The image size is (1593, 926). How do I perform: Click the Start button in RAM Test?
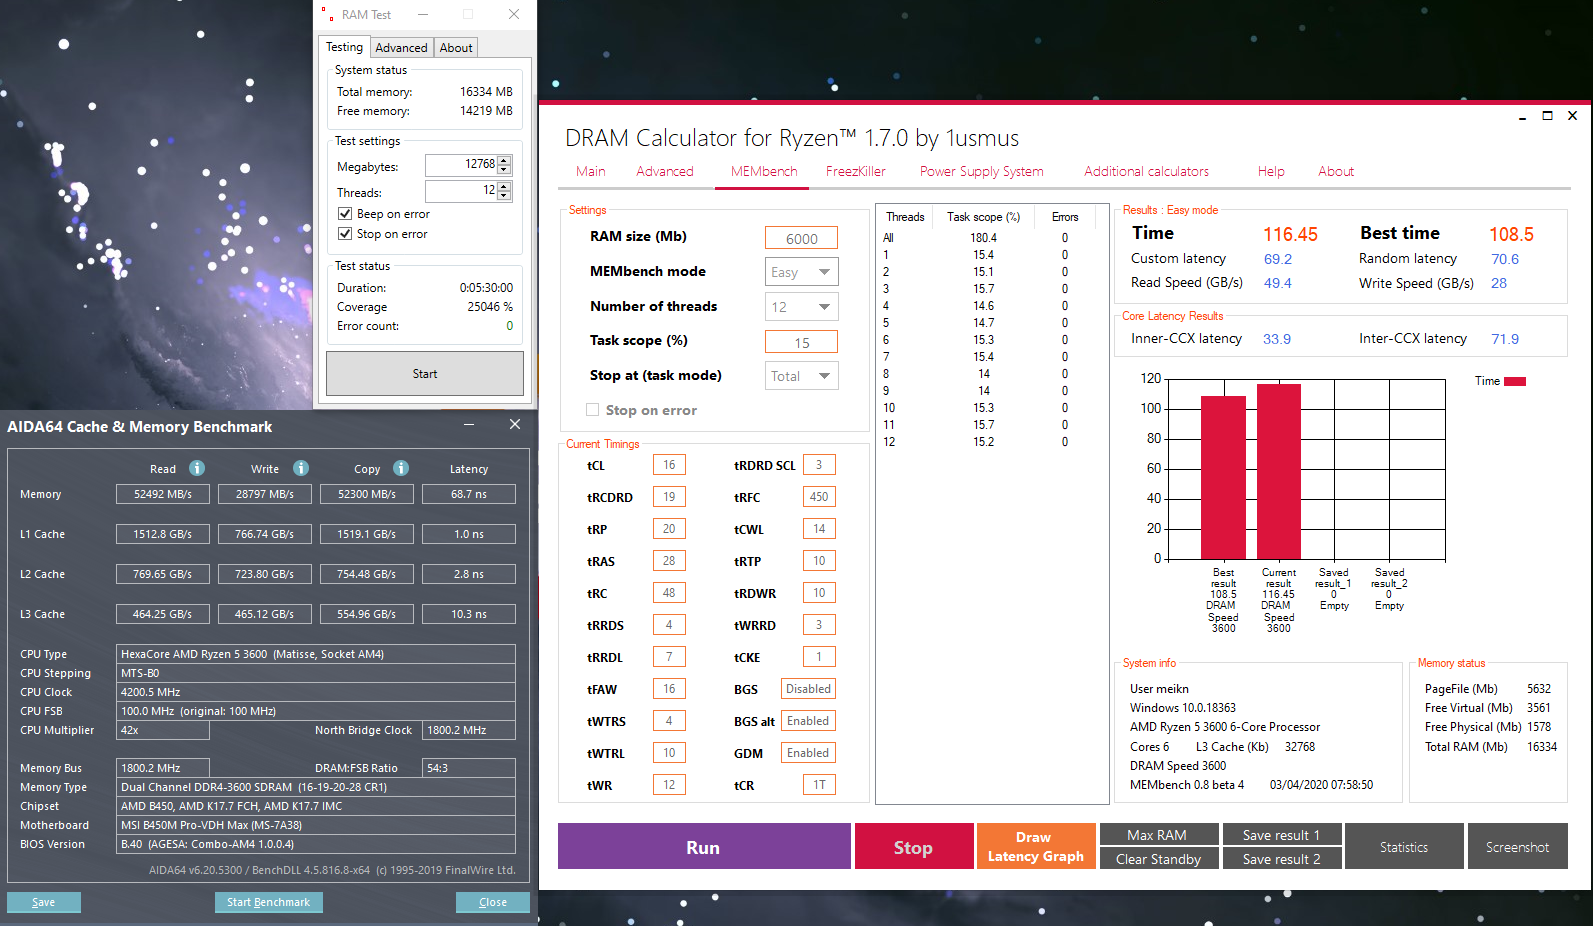click(x=425, y=373)
